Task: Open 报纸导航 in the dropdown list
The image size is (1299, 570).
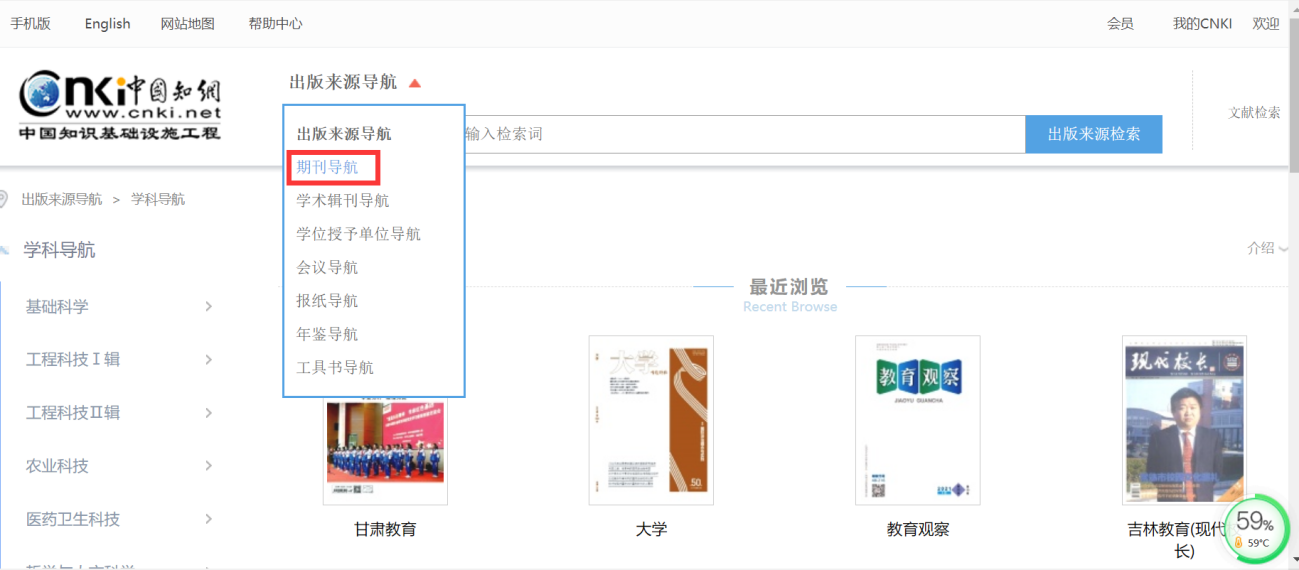Action: (327, 301)
